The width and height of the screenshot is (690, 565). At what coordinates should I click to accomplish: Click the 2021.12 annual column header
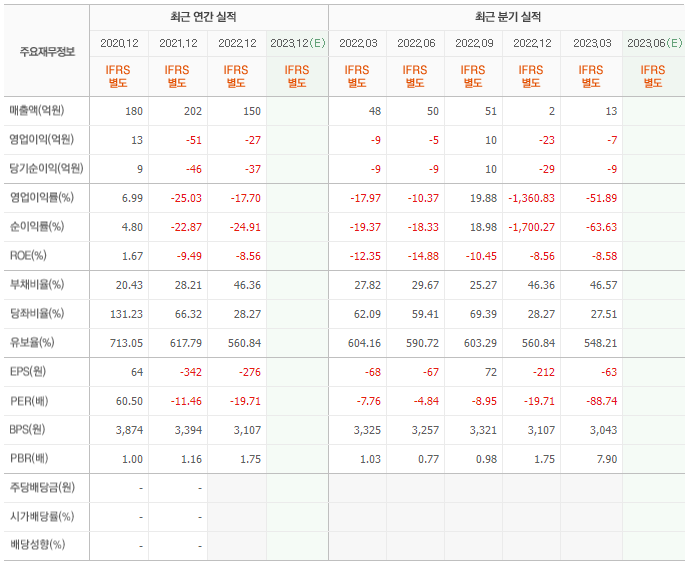[x=178, y=43]
